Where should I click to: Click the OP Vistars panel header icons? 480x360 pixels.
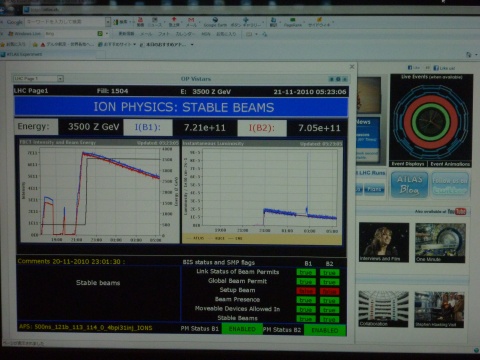click(x=338, y=79)
